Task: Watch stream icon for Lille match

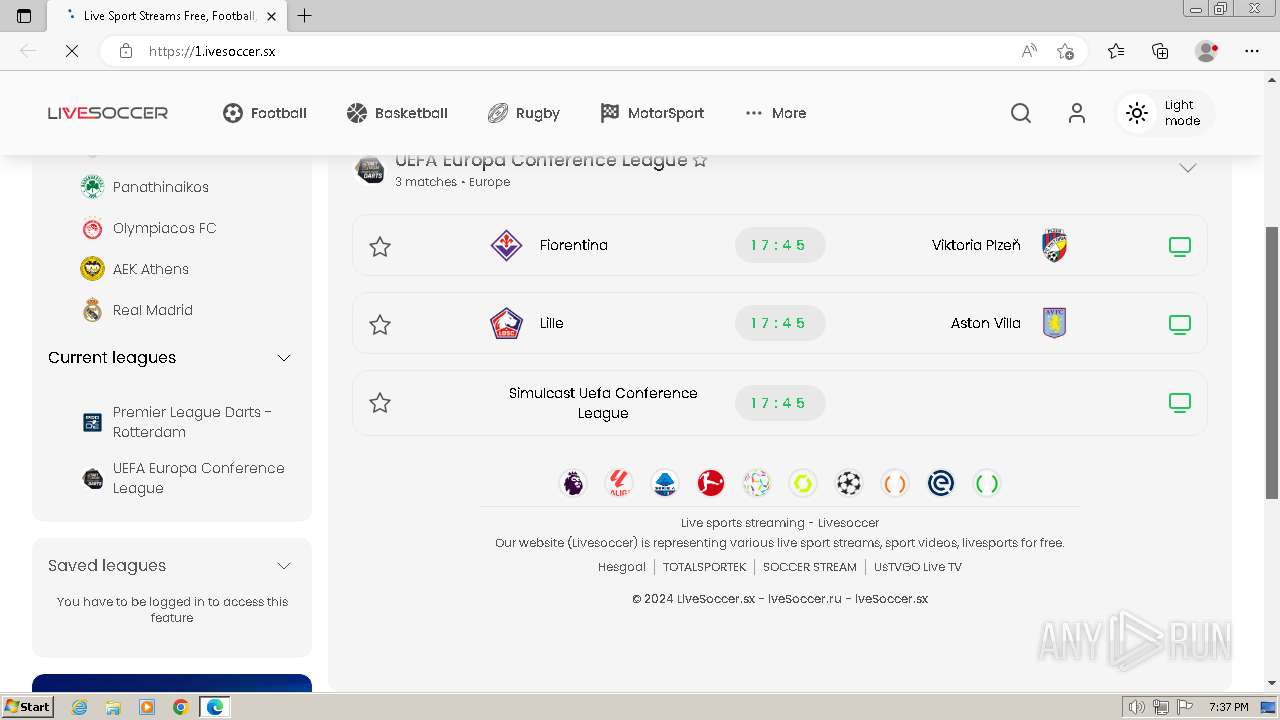Action: [x=1180, y=324]
